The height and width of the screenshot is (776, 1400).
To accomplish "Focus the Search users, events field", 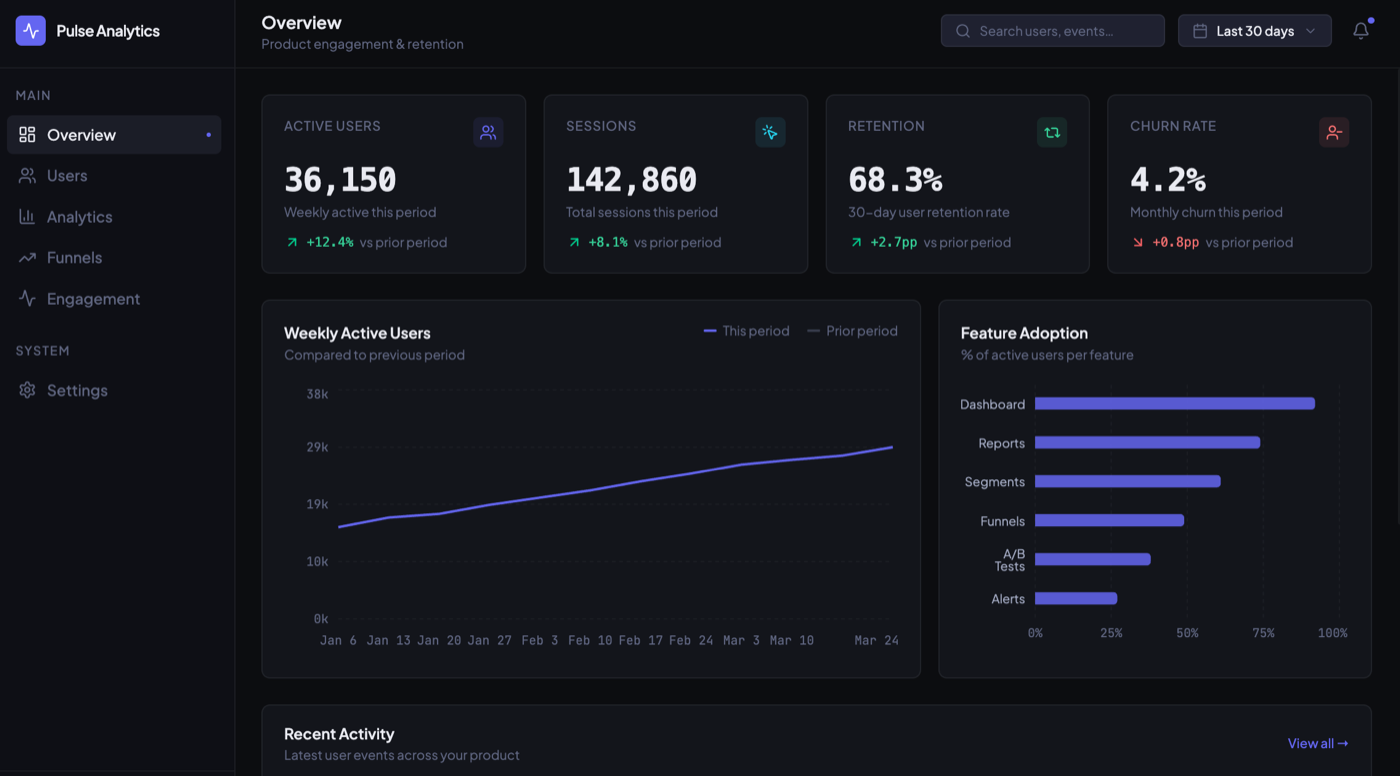I will pyautogui.click(x=1053, y=31).
